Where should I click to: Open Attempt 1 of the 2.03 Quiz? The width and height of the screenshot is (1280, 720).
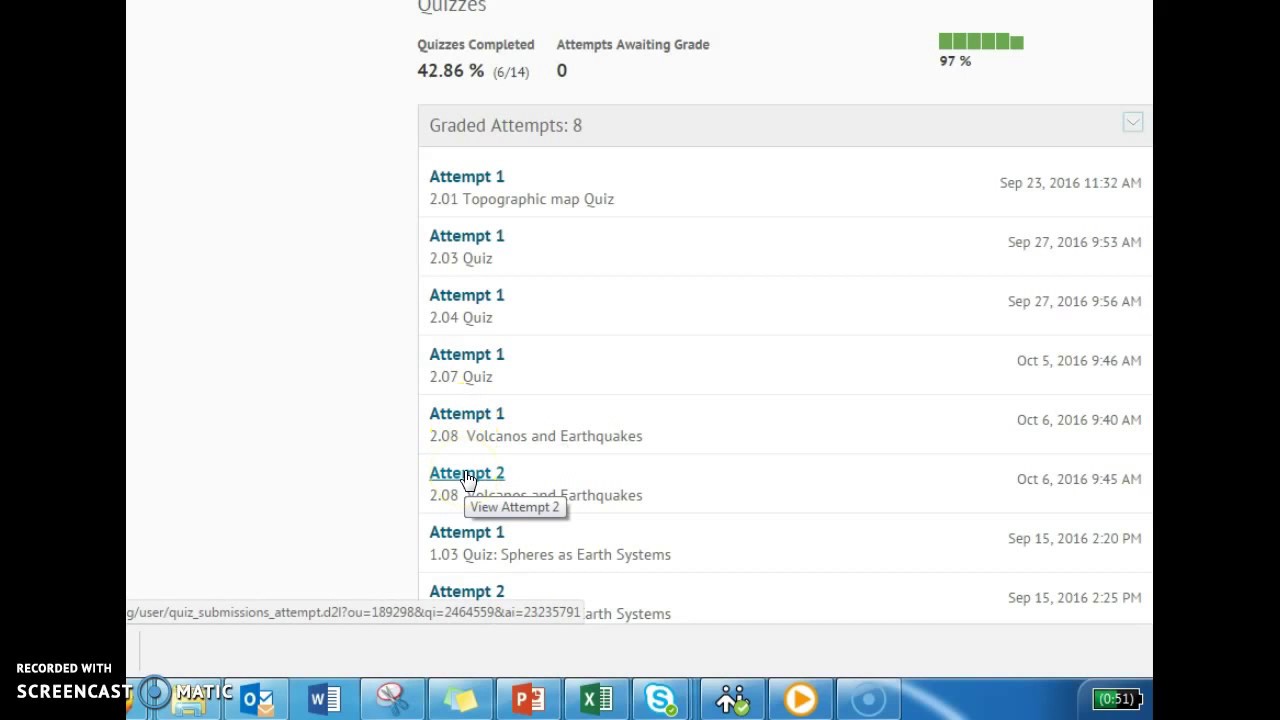point(467,236)
